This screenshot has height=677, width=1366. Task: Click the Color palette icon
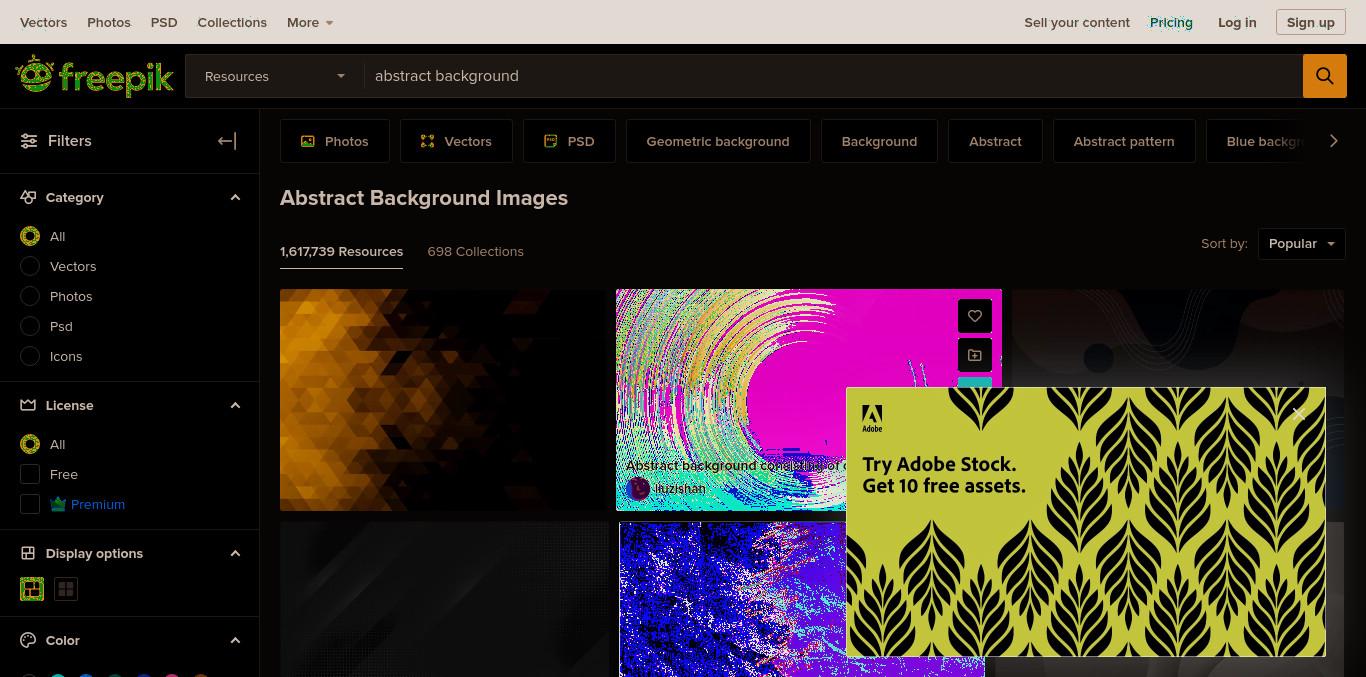28,640
